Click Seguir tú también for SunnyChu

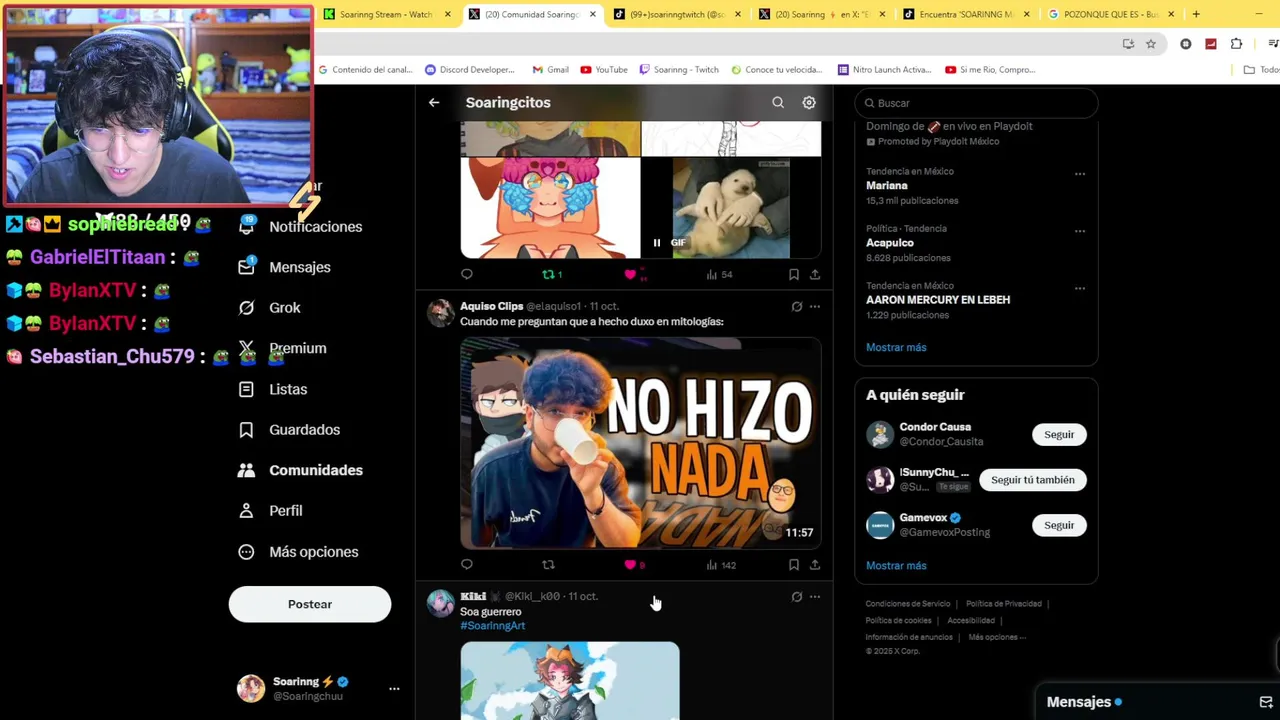(1033, 480)
